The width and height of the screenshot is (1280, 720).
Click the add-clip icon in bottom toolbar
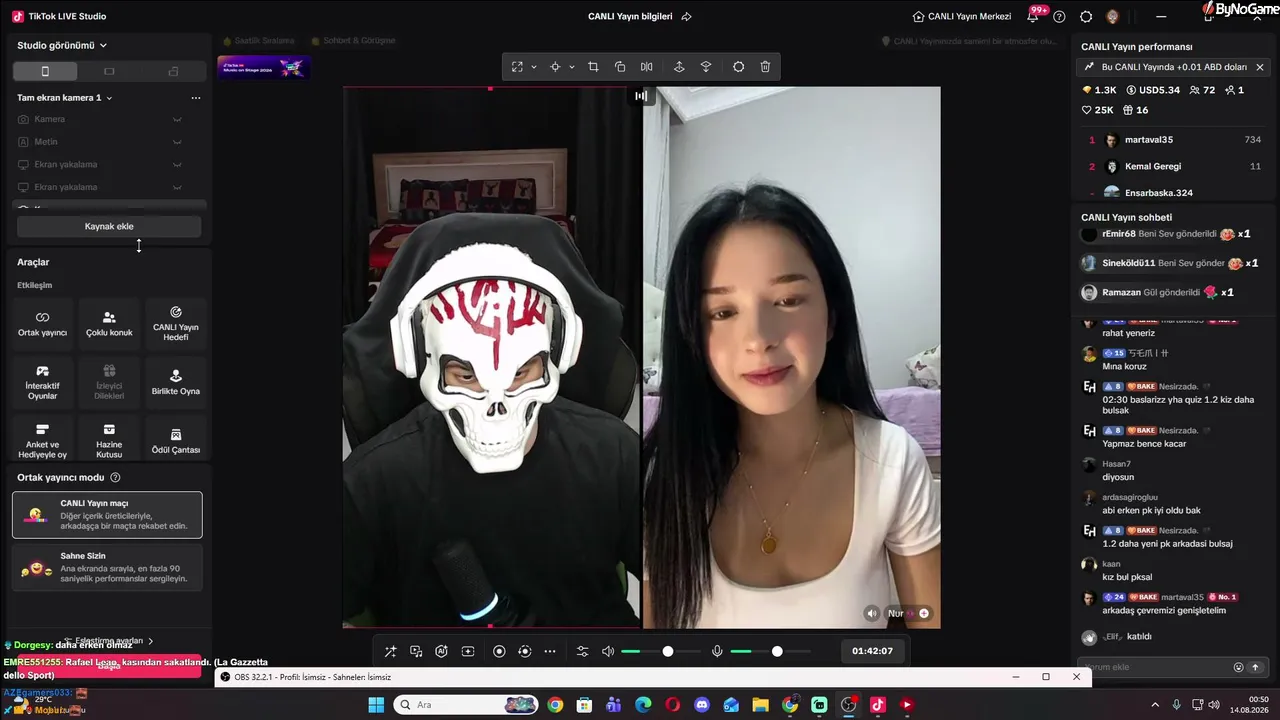click(467, 651)
